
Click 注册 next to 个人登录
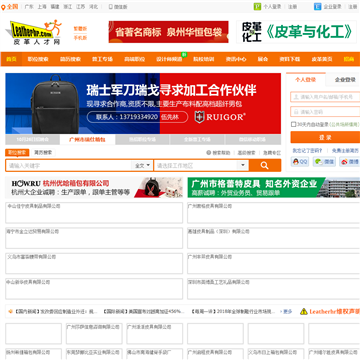[x=292, y=7]
